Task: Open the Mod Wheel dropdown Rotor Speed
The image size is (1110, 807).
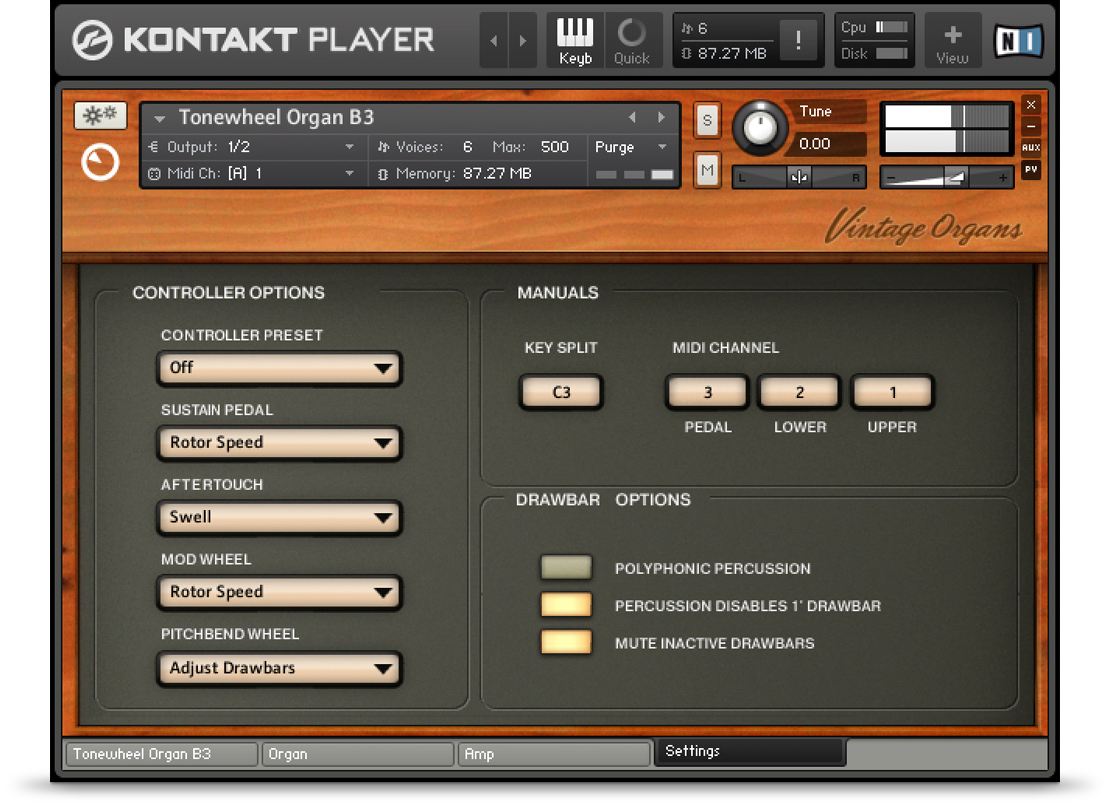Action: 280,593
